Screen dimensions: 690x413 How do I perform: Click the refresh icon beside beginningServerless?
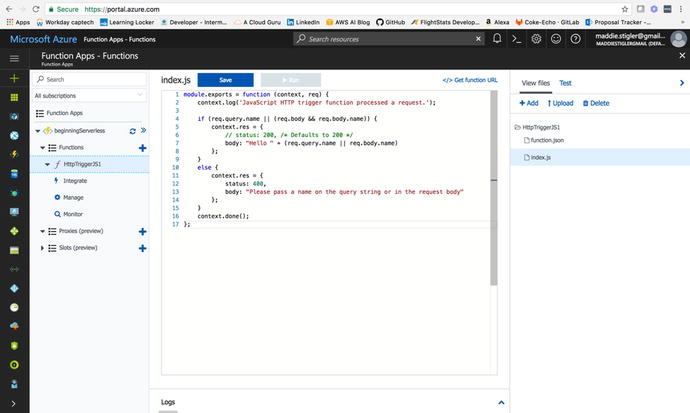[x=132, y=130]
